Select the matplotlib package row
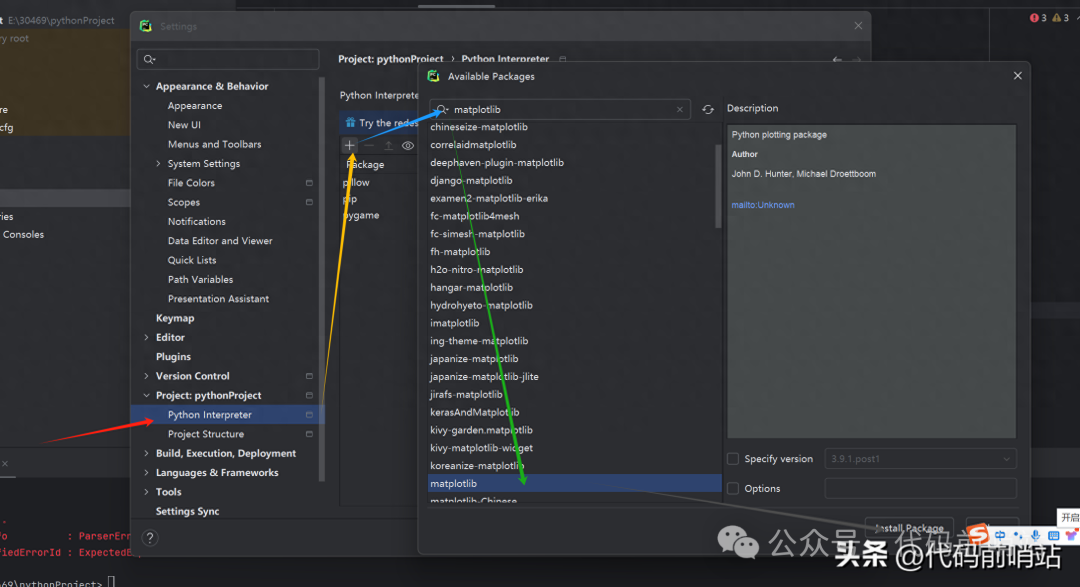 coord(574,484)
